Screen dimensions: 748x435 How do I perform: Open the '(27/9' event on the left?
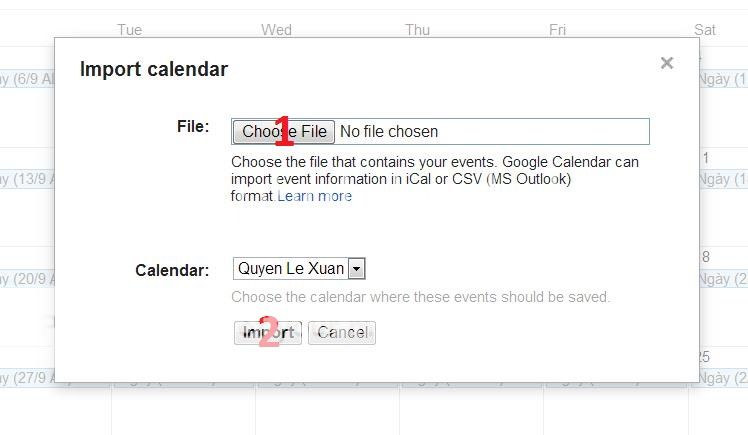tap(27, 378)
